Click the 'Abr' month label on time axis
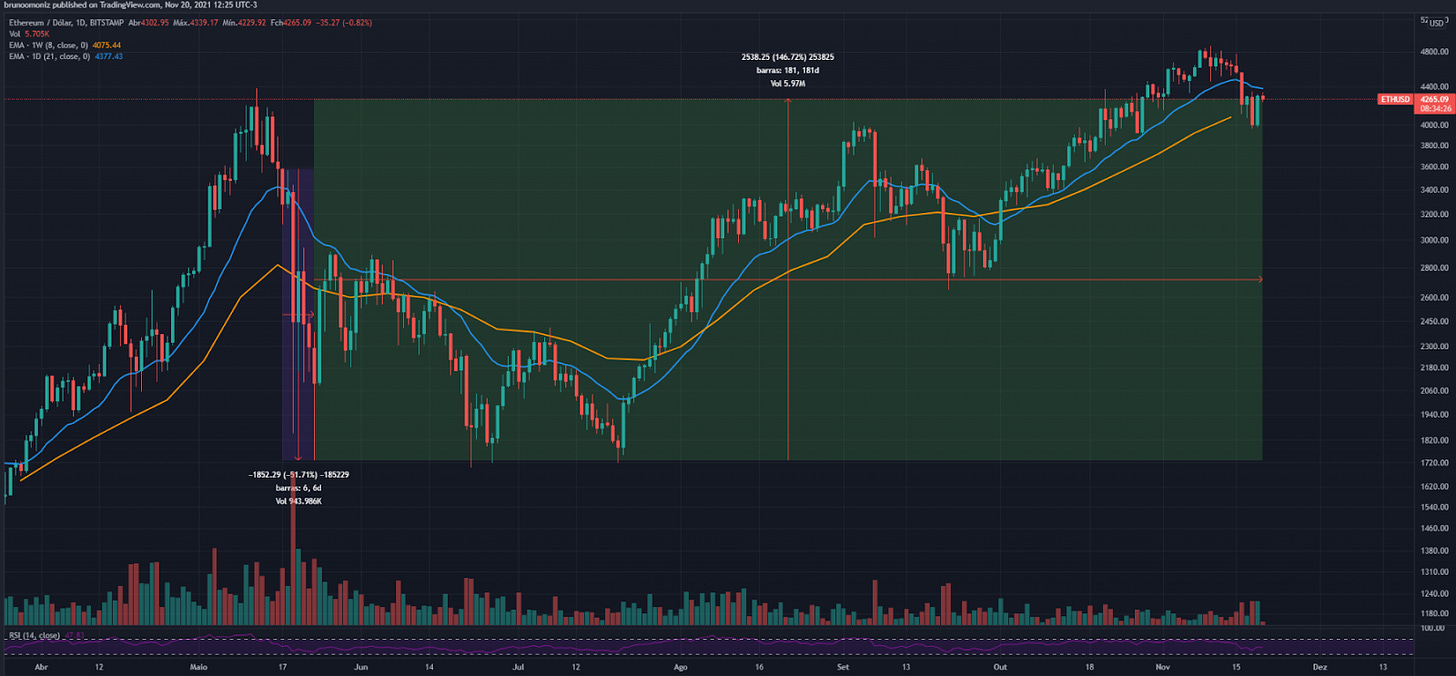Screen dimensions: 1456x676 tap(41, 665)
